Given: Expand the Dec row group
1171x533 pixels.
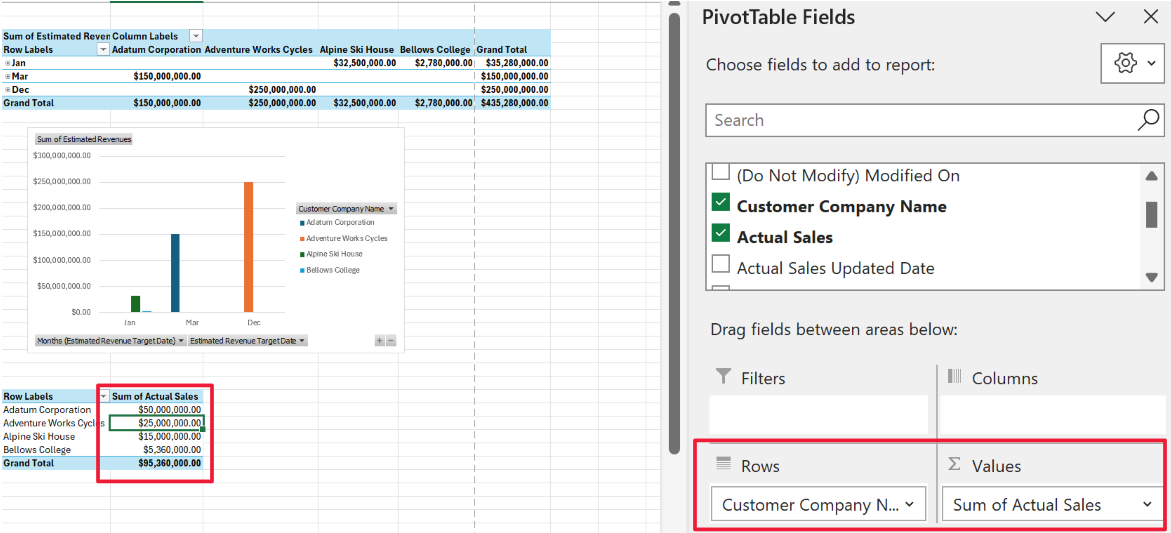Looking at the screenshot, I should (7, 90).
